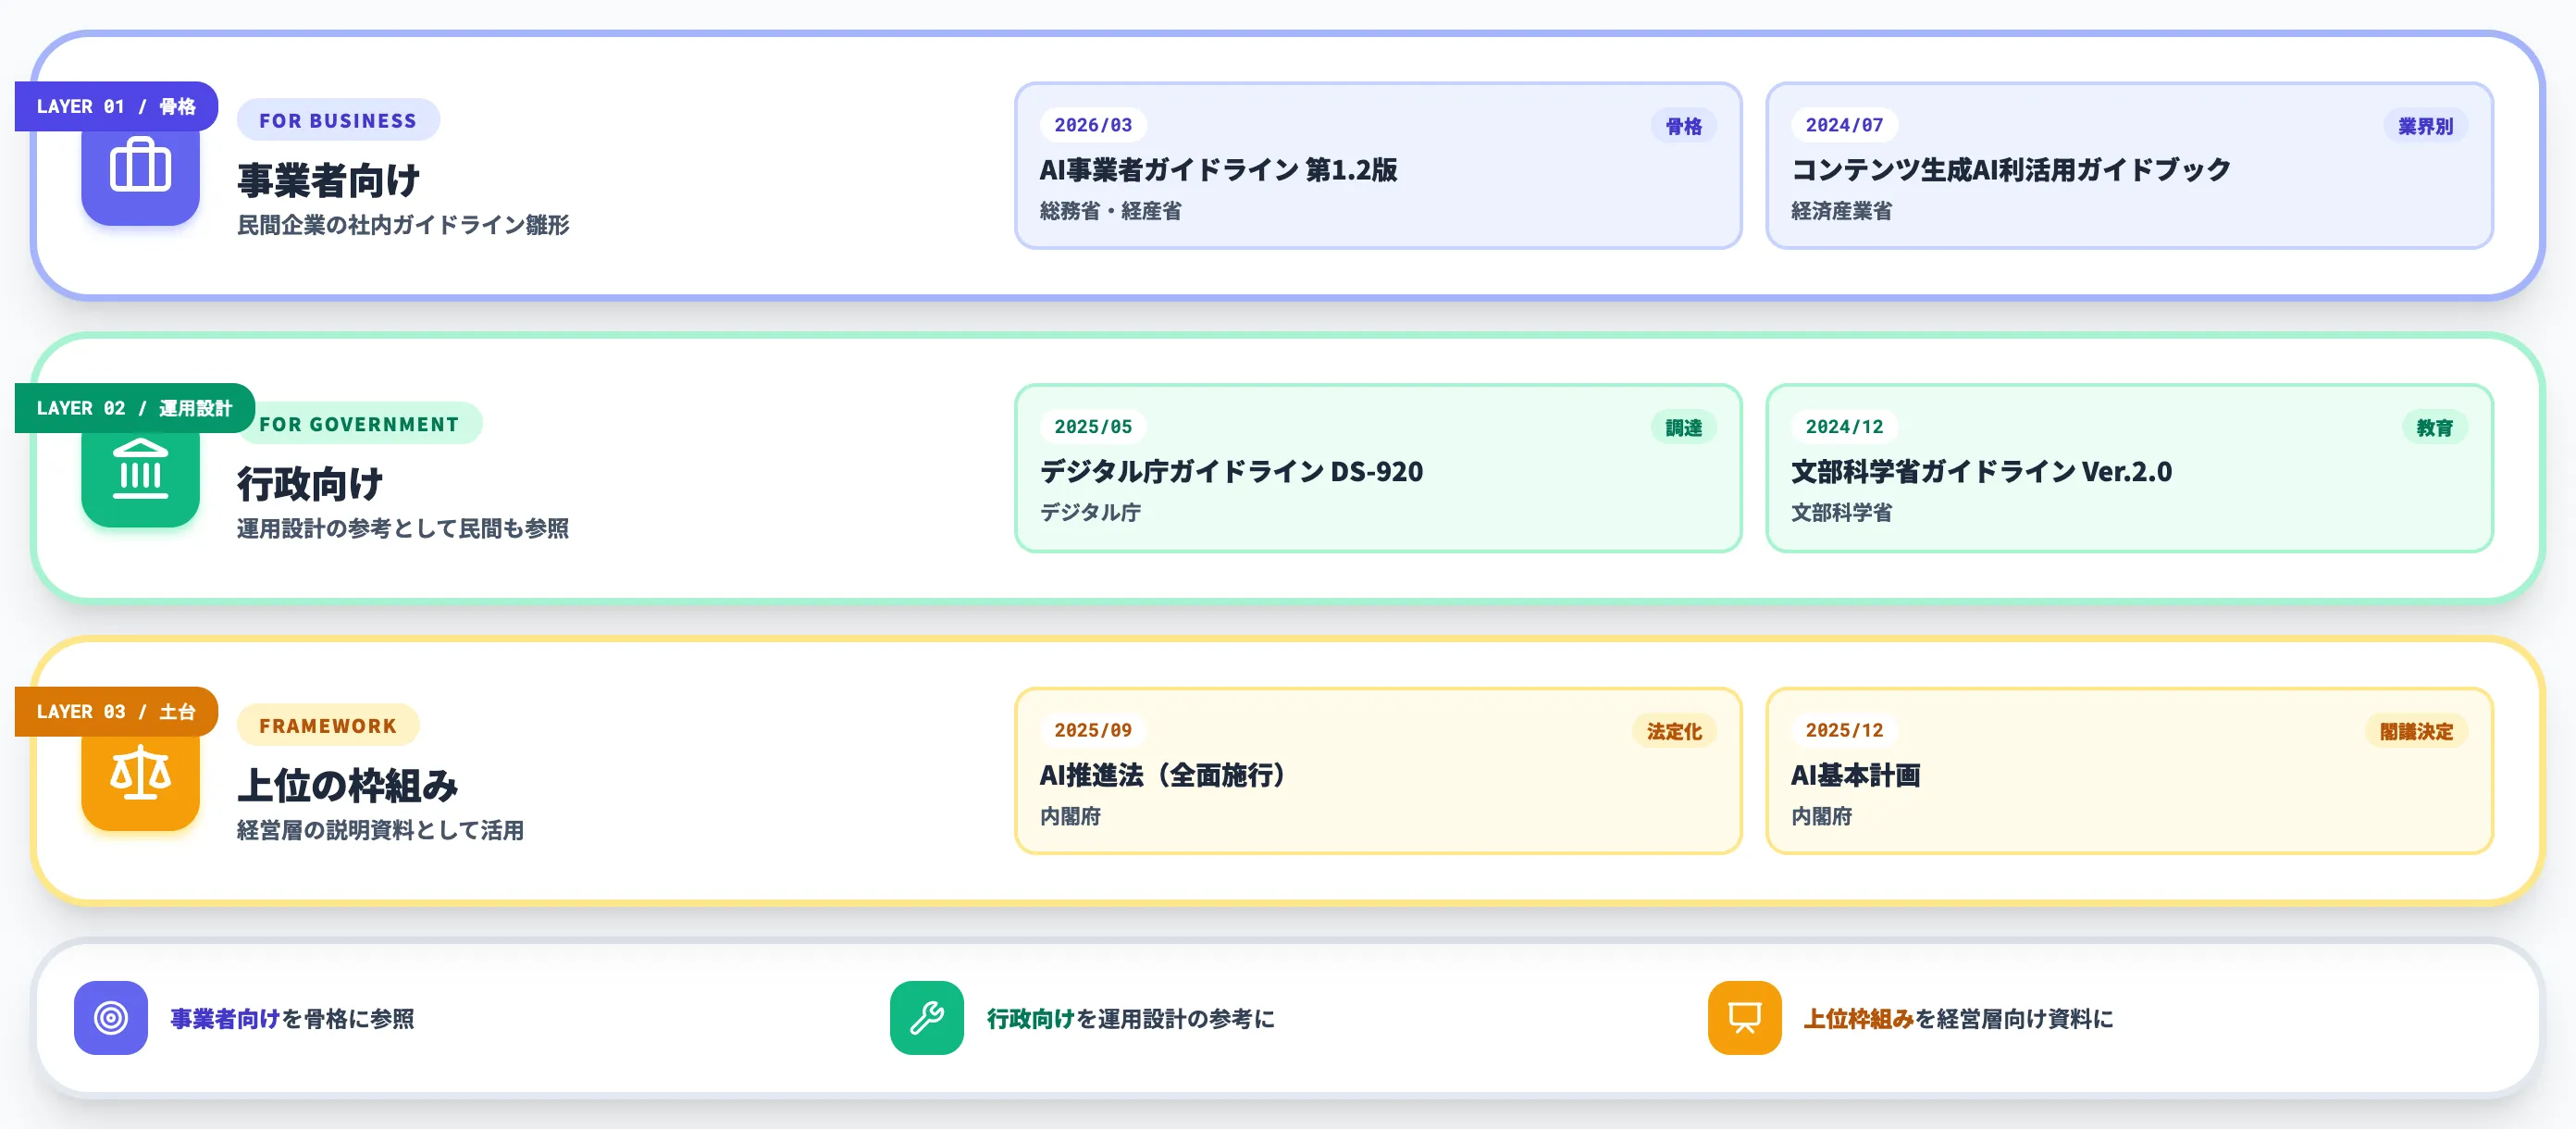Screen dimensions: 2576x1129
Task: Click the 法定化 tag
Action: point(1674,731)
